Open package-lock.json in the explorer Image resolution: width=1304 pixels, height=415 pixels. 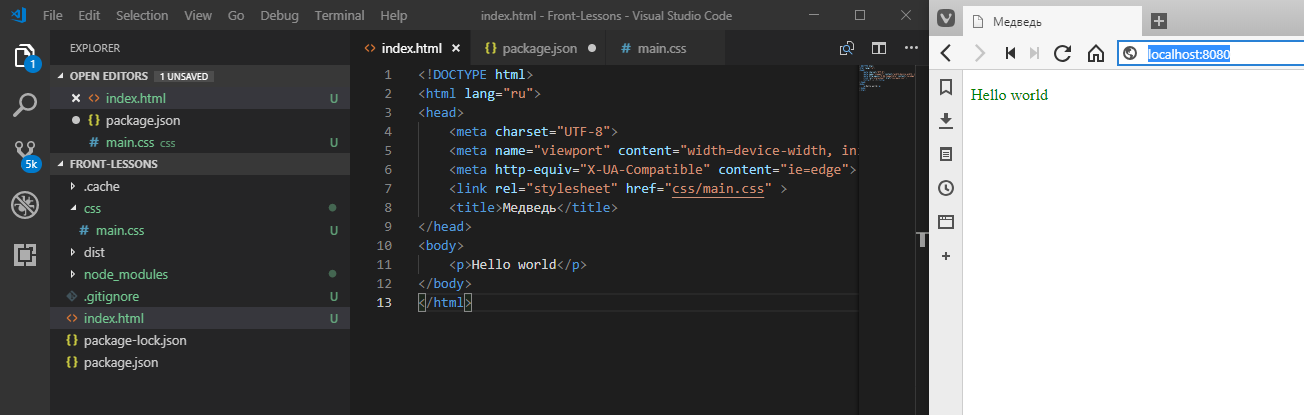135,340
